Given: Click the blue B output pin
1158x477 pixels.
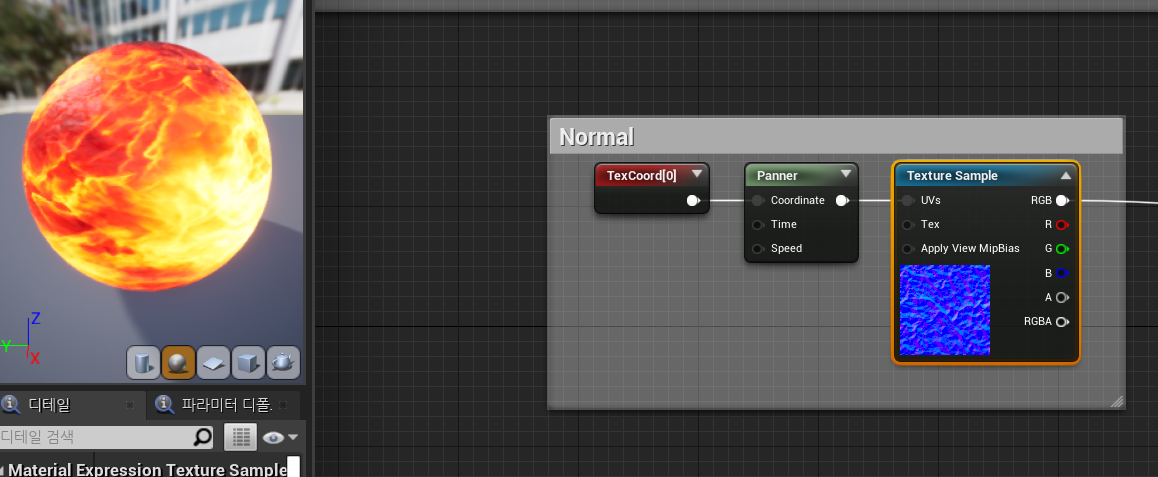Looking at the screenshot, I should (1062, 273).
